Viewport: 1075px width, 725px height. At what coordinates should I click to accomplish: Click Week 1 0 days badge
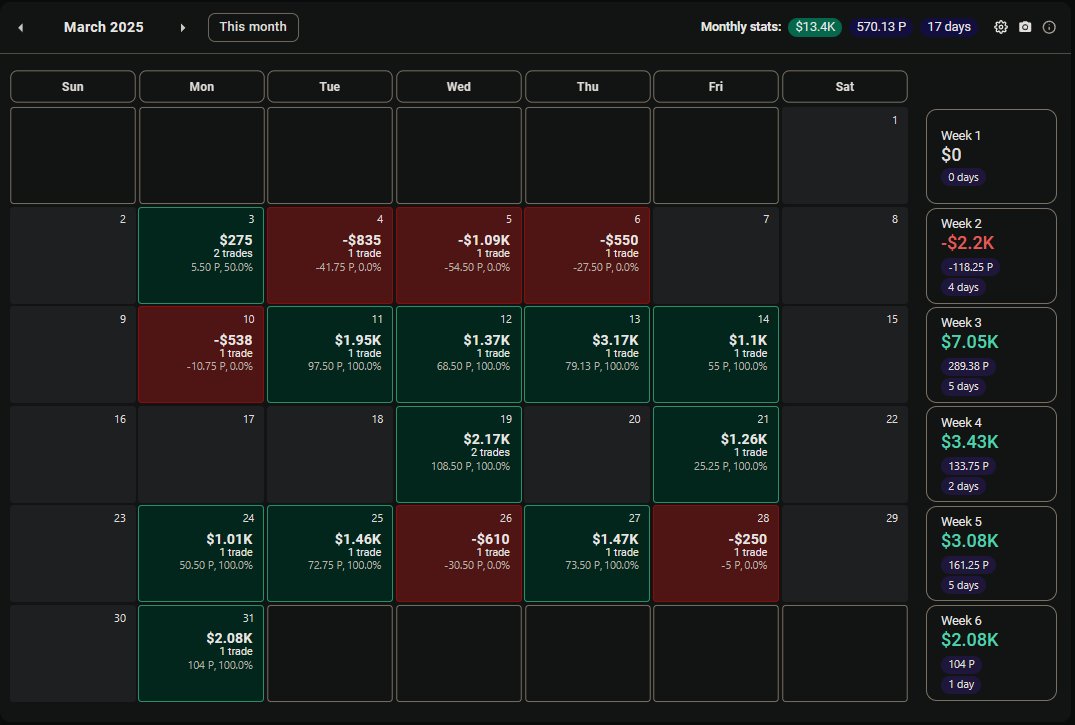pyautogui.click(x=963, y=177)
